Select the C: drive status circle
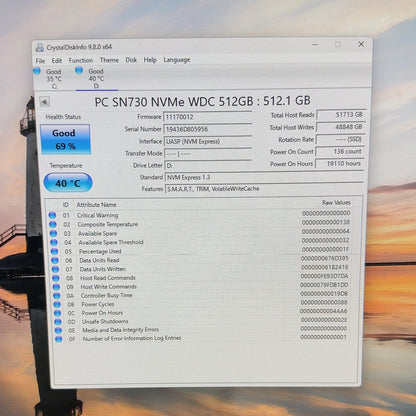The height and width of the screenshot is (416, 416). click(x=37, y=71)
